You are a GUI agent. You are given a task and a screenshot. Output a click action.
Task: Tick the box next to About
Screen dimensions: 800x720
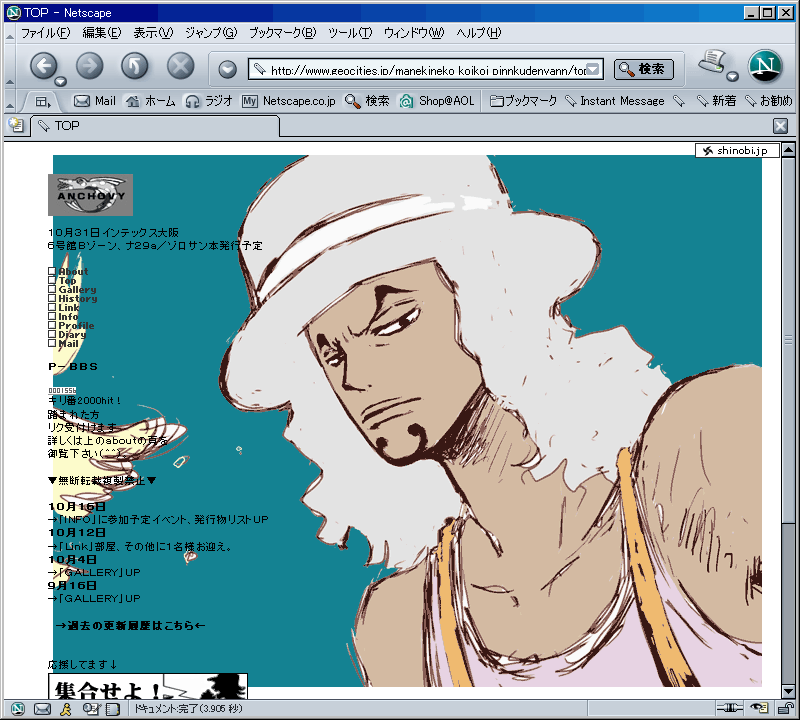click(52, 271)
